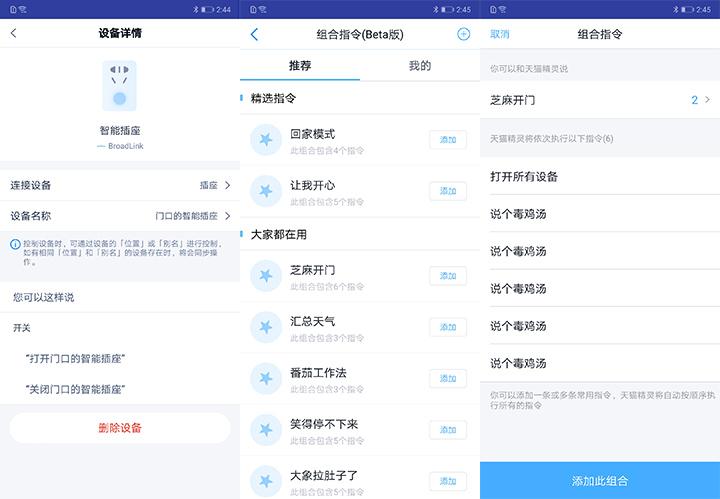
Task: Tap Wi-Fi icon in right screen status bar
Action: [x=502, y=9]
